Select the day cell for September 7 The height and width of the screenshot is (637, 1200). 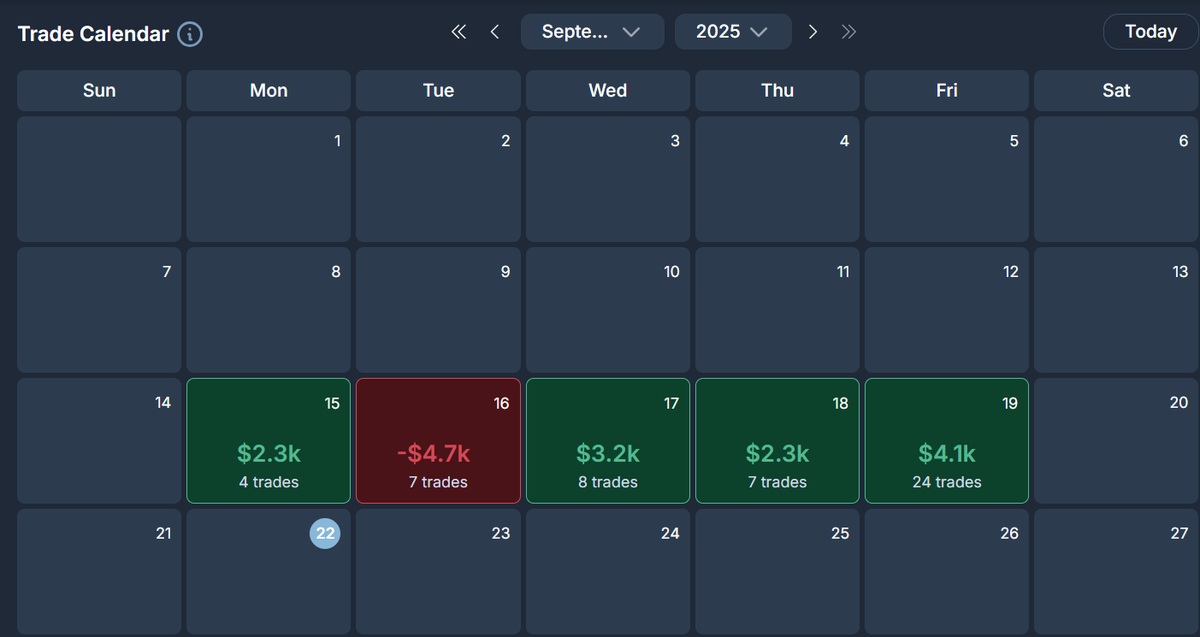tap(99, 310)
